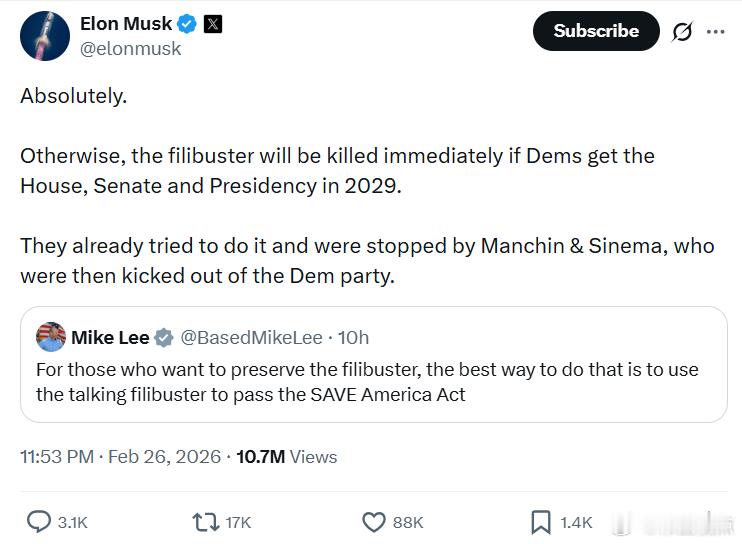Click Mike Lee's verified checkmark badge
The width and height of the screenshot is (742, 544).
(x=165, y=338)
